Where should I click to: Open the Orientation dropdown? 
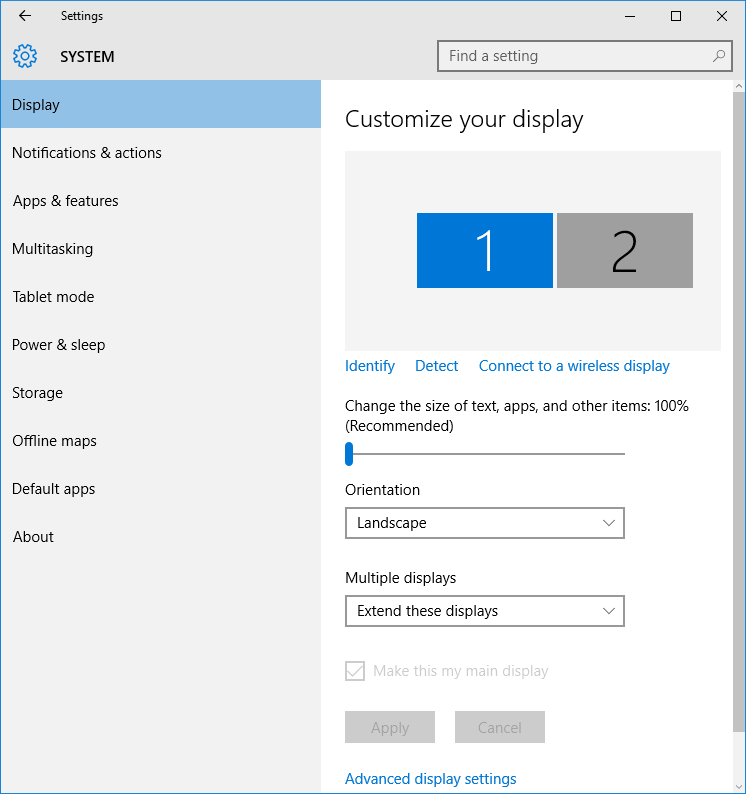tap(484, 523)
